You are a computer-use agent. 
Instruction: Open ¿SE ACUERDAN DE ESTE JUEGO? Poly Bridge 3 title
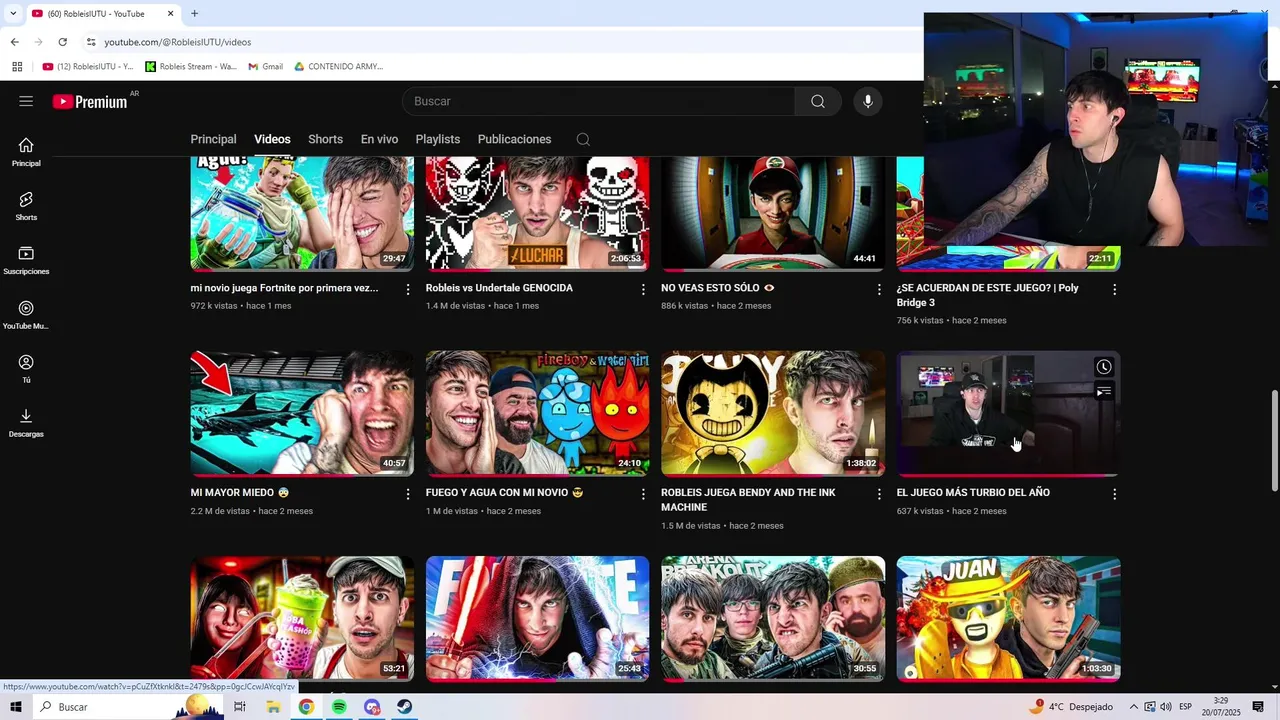click(987, 295)
